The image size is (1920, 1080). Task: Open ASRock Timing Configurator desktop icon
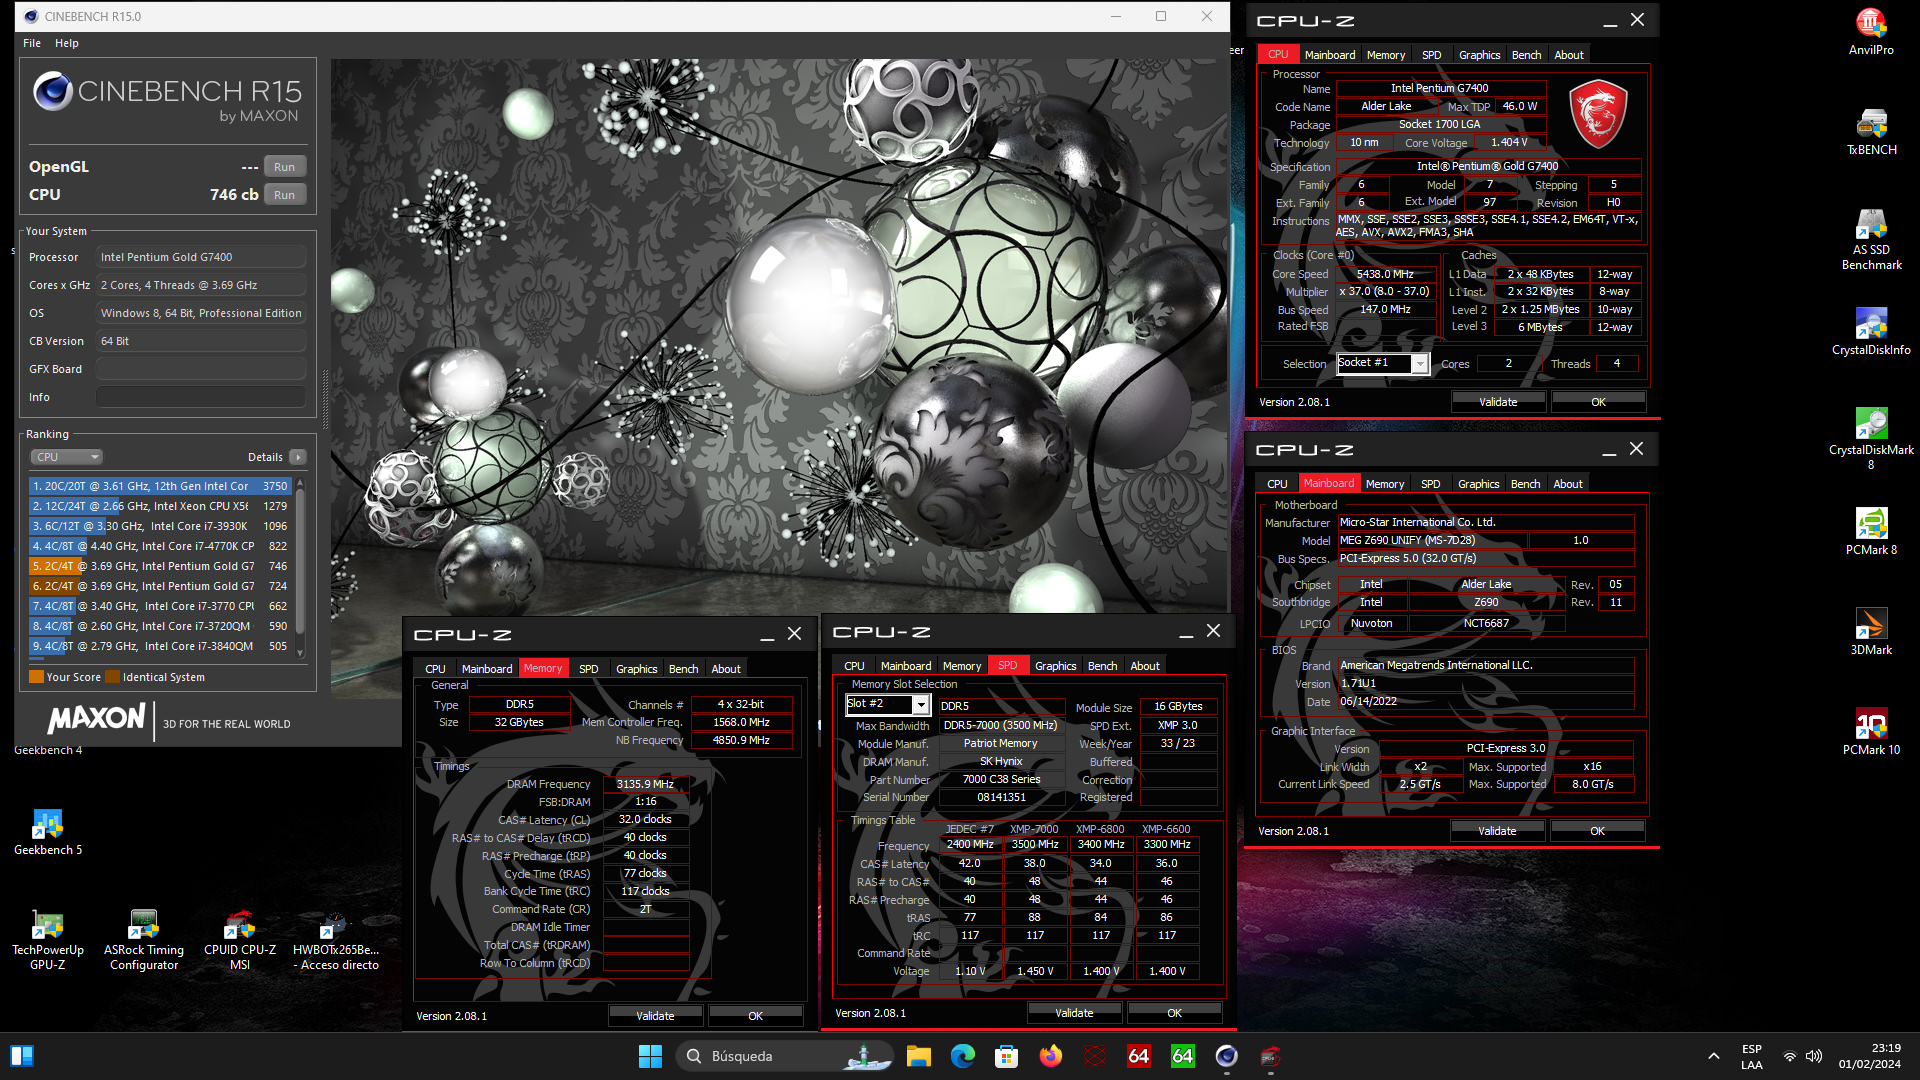point(144,939)
